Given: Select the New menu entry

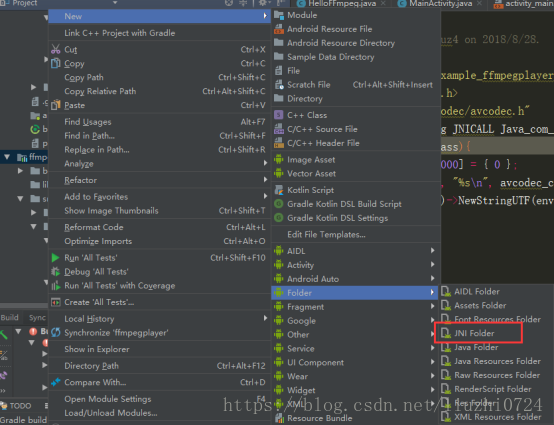Looking at the screenshot, I should pyautogui.click(x=159, y=16).
